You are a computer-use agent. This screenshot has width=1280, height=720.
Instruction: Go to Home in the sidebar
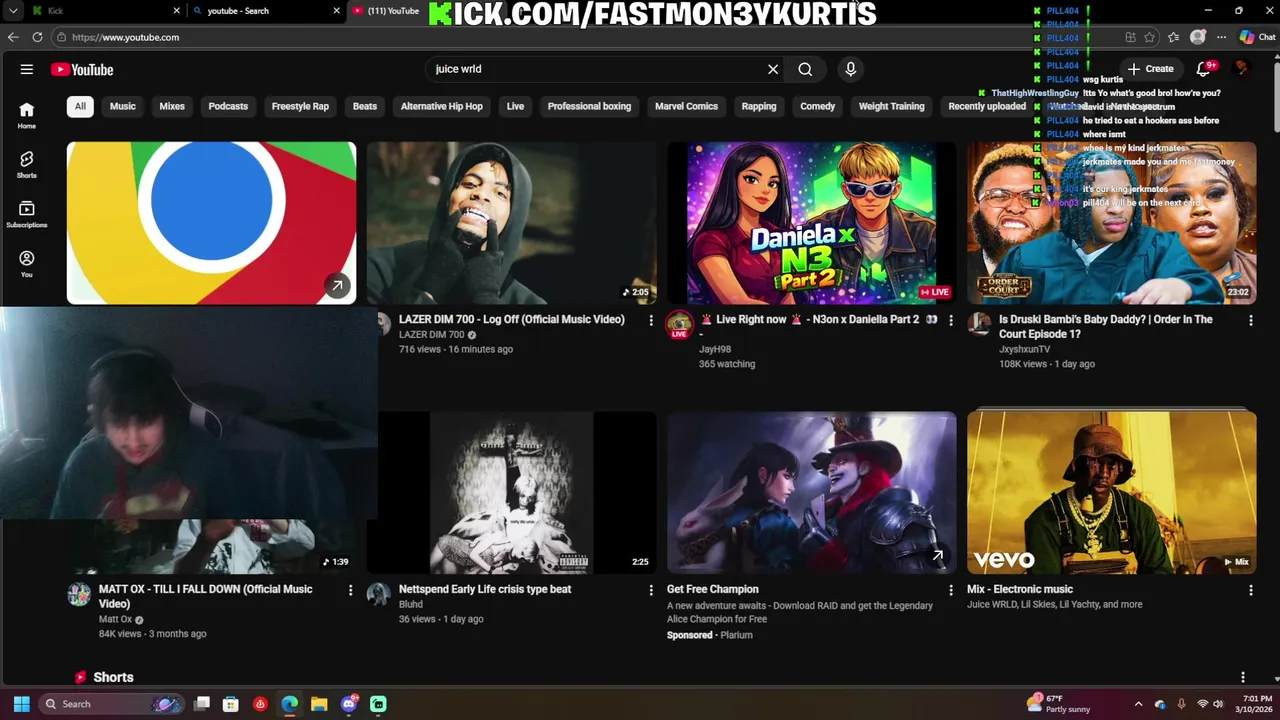click(x=27, y=115)
